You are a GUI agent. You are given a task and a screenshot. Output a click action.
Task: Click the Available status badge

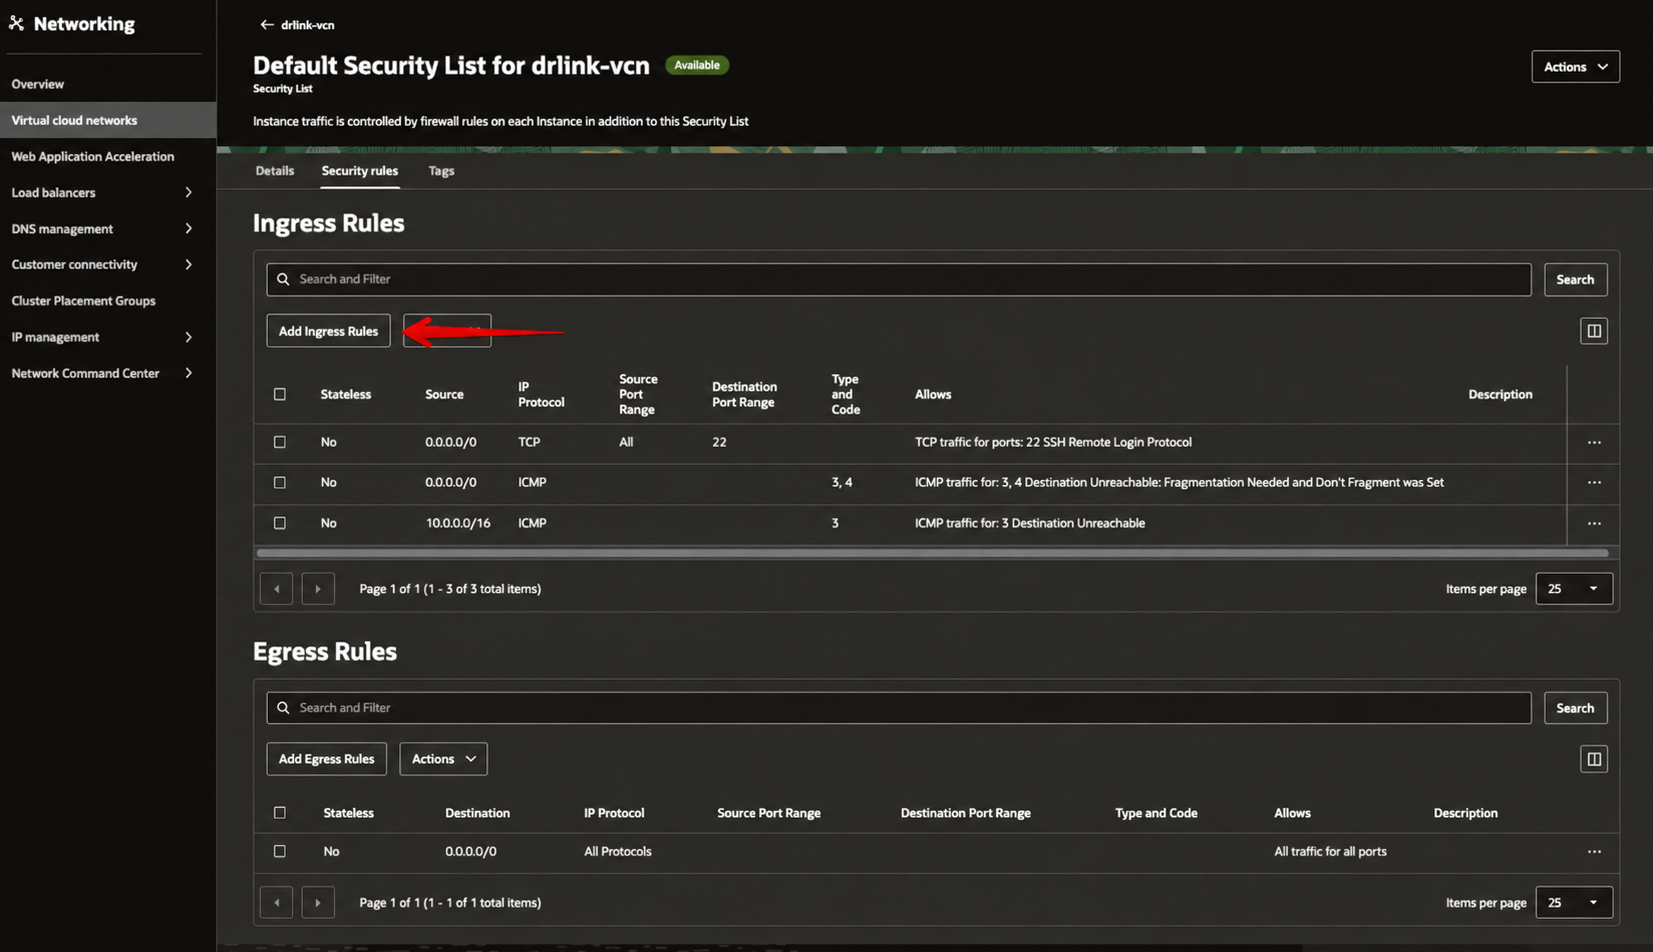[697, 65]
